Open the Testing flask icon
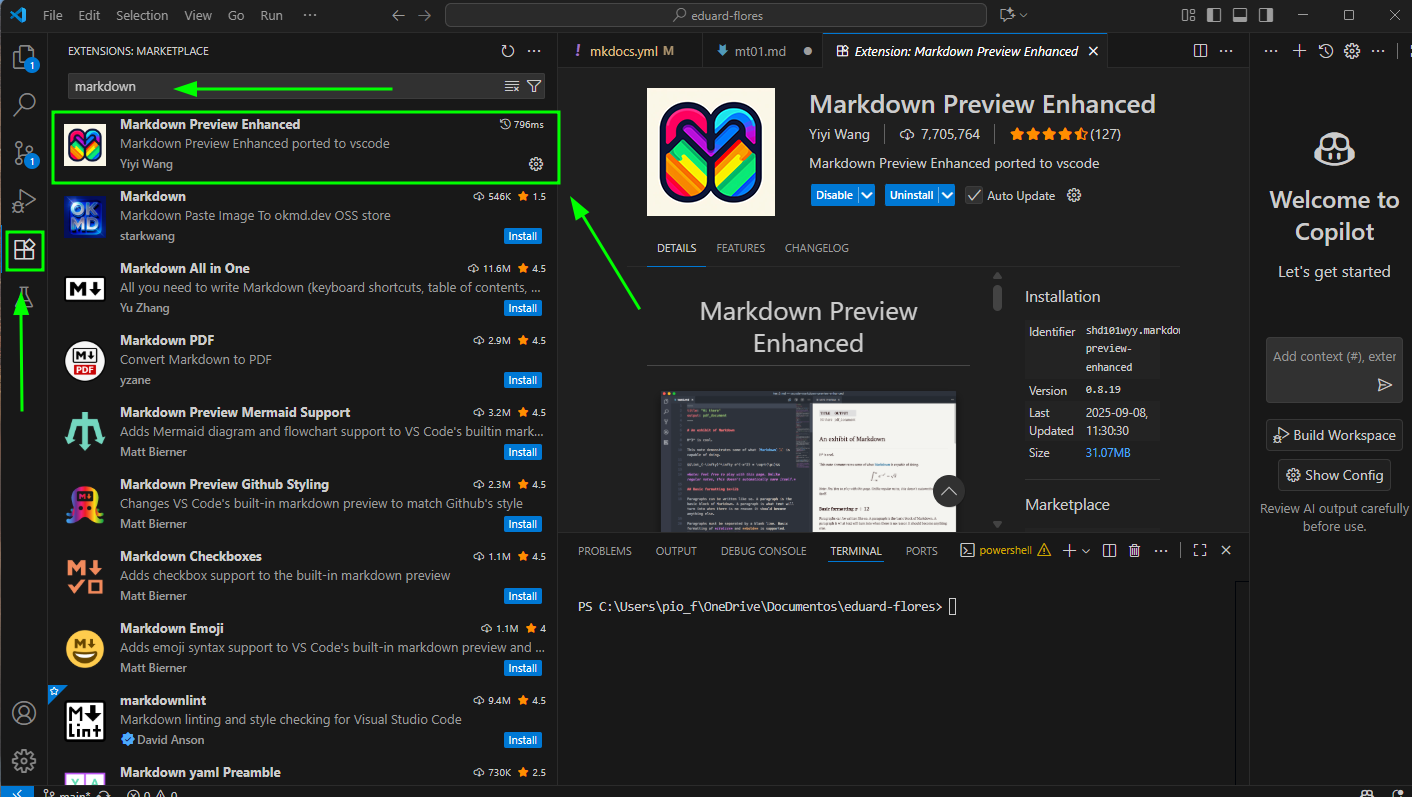Viewport: 1412px width, 797px height. (24, 297)
